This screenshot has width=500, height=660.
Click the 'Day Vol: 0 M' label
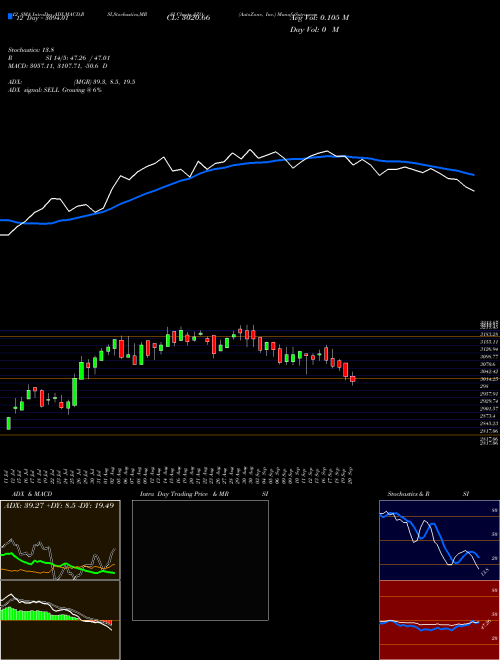314,29
